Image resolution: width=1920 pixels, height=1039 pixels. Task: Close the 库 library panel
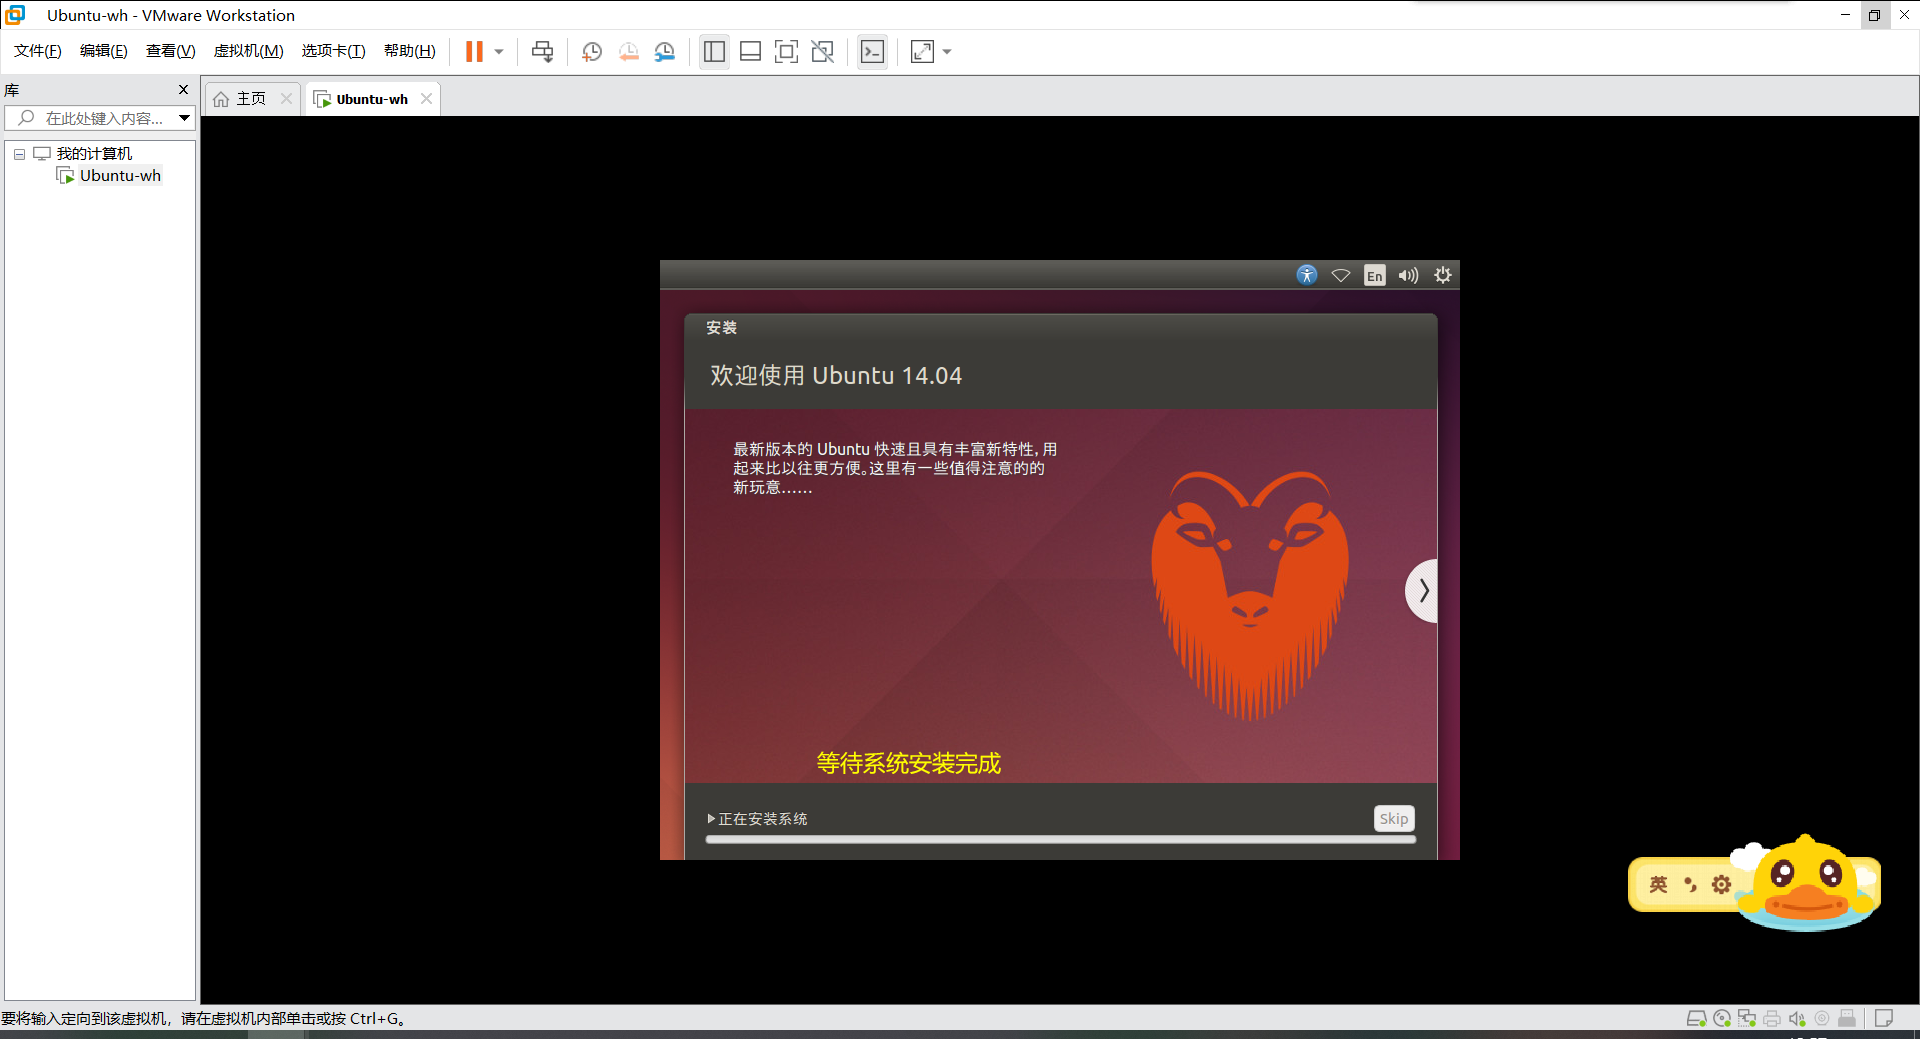[x=183, y=90]
